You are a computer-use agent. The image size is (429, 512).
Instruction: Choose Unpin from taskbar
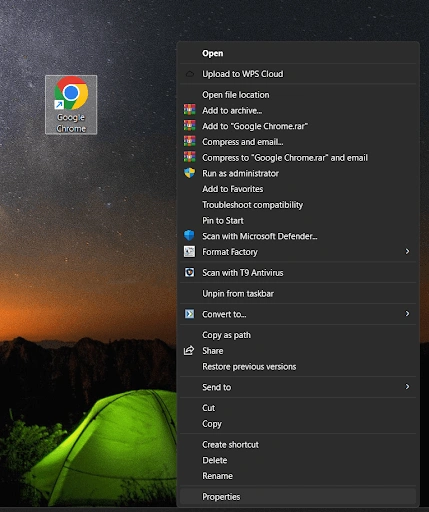click(298, 293)
